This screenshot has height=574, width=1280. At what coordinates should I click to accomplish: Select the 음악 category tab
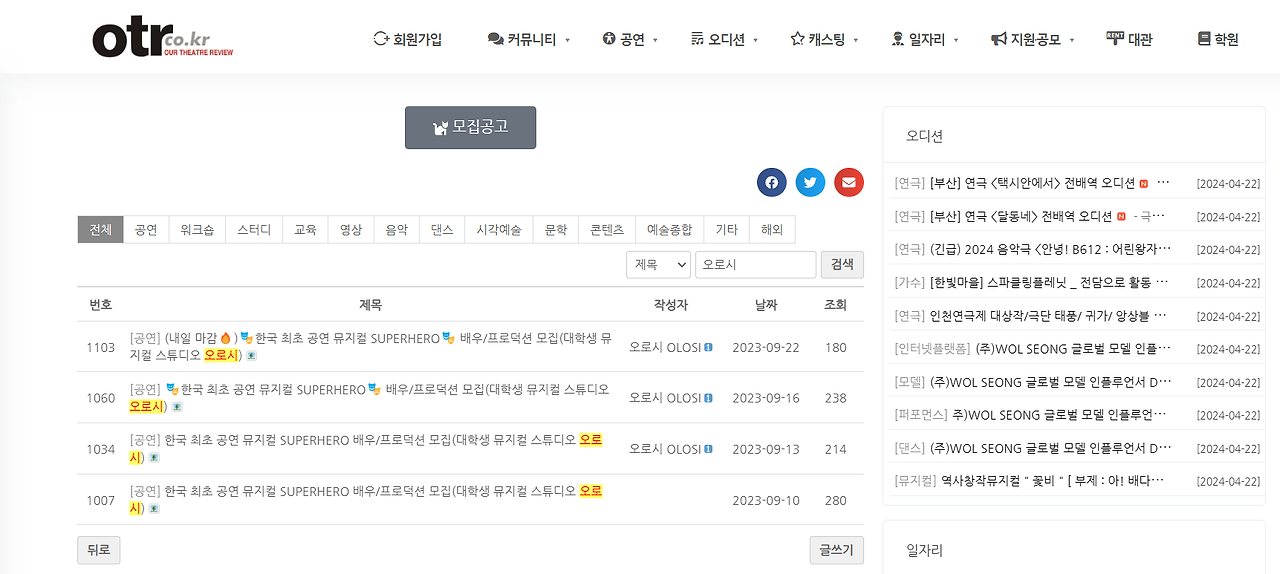pyautogui.click(x=396, y=229)
